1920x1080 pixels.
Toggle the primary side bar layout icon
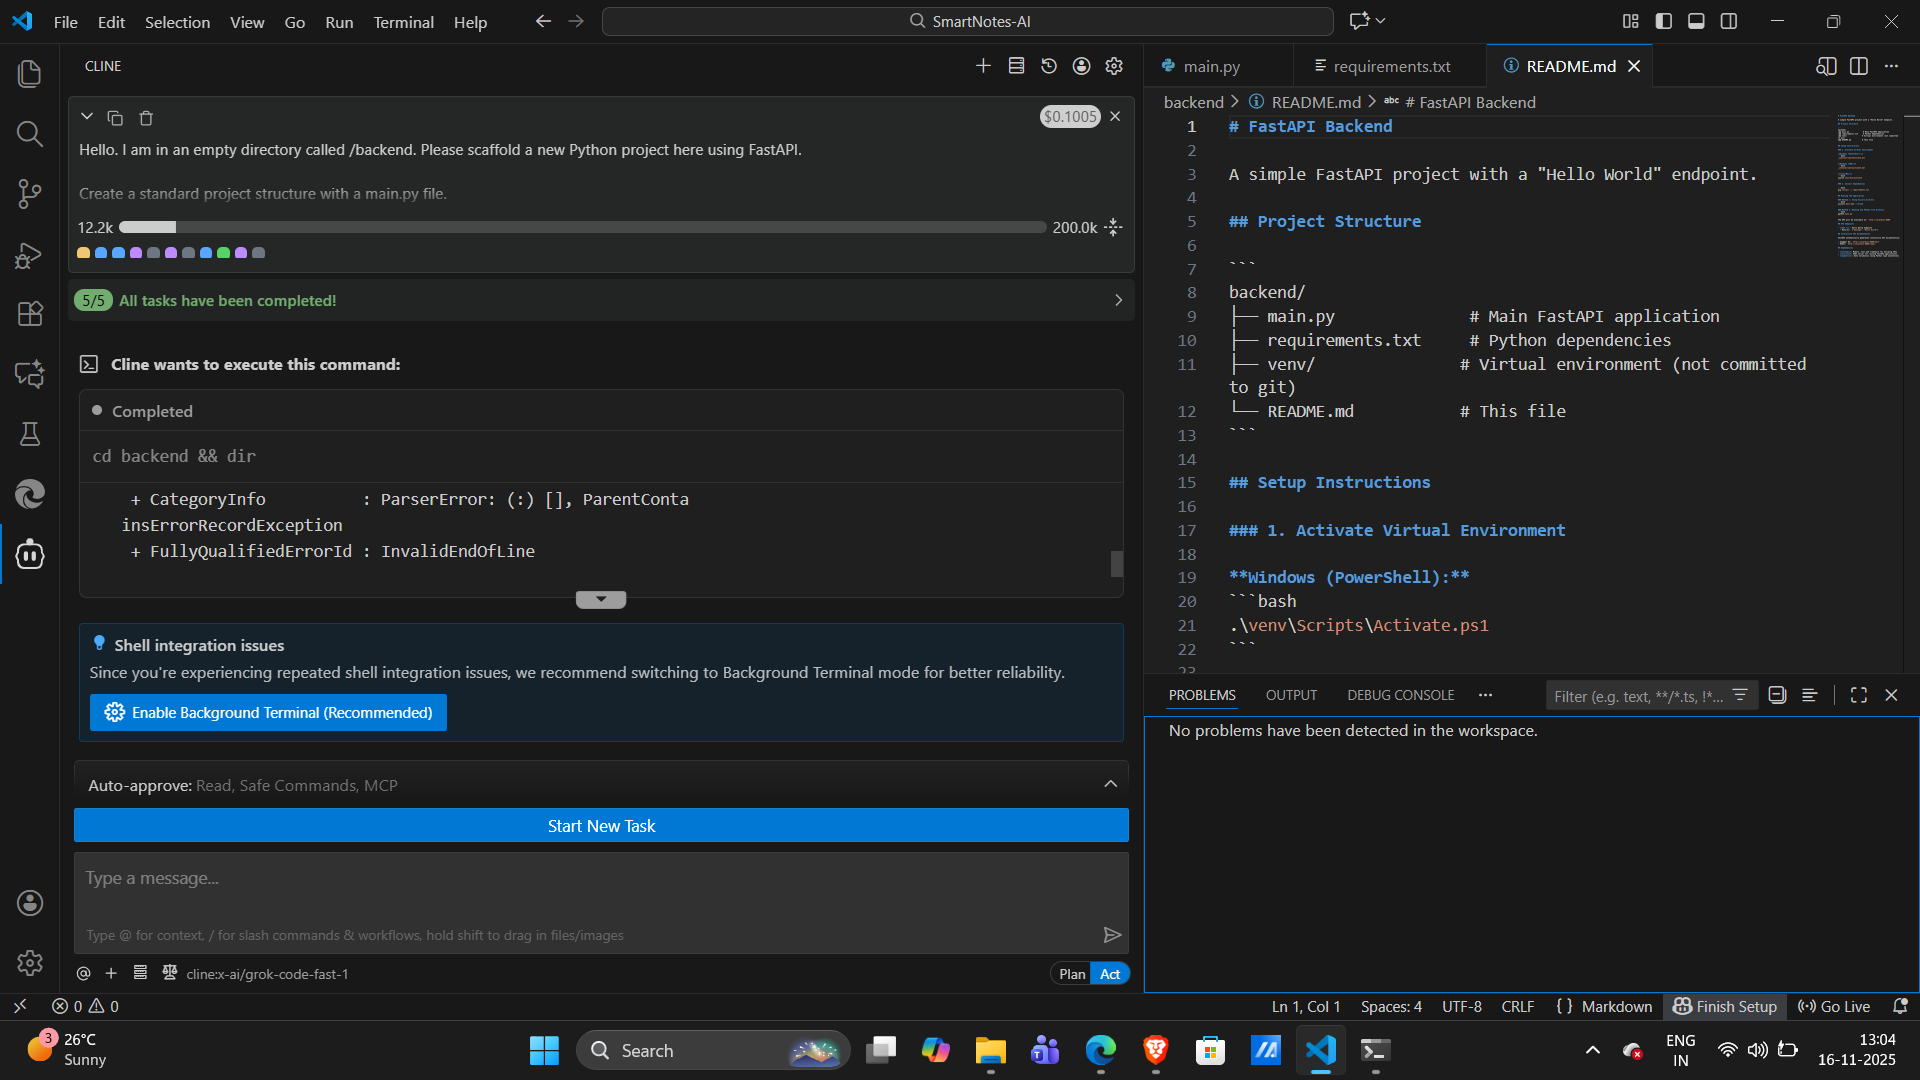[1664, 21]
